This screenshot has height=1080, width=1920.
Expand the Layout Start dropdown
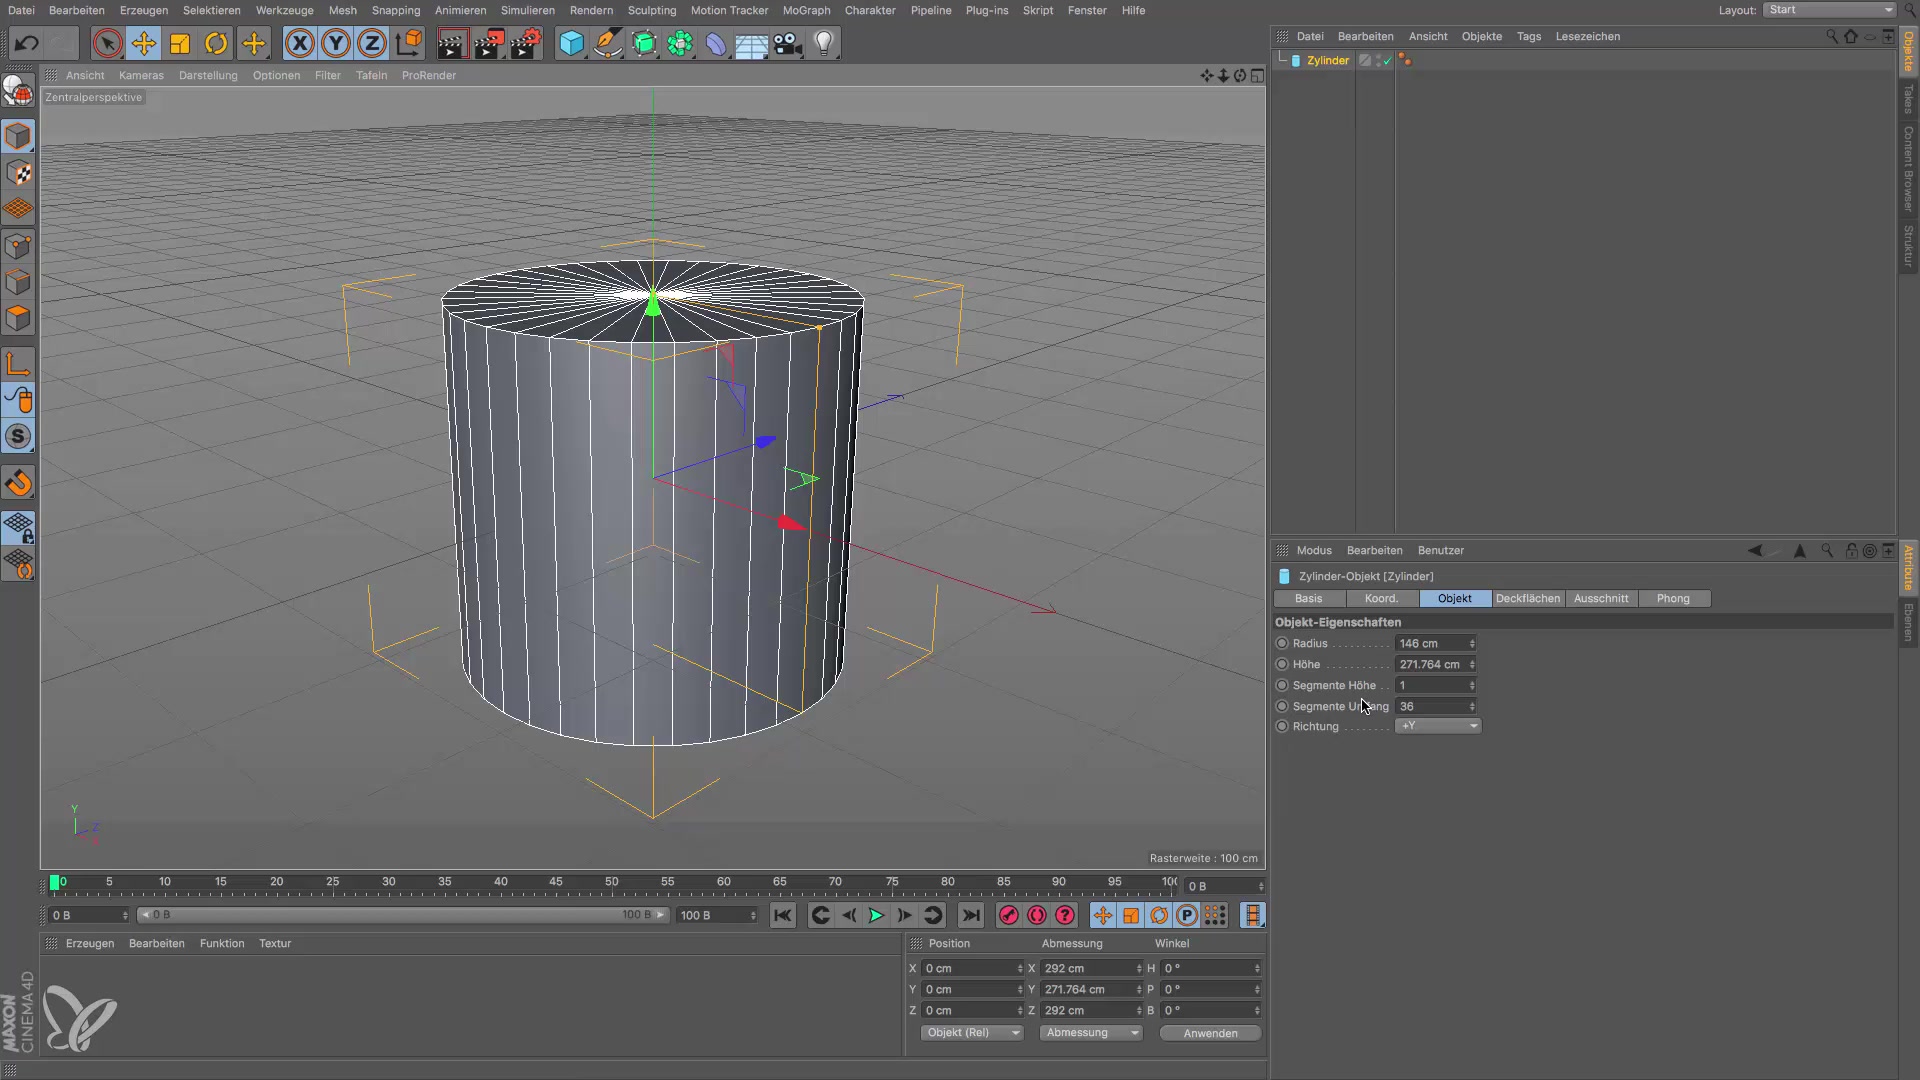1829,10
